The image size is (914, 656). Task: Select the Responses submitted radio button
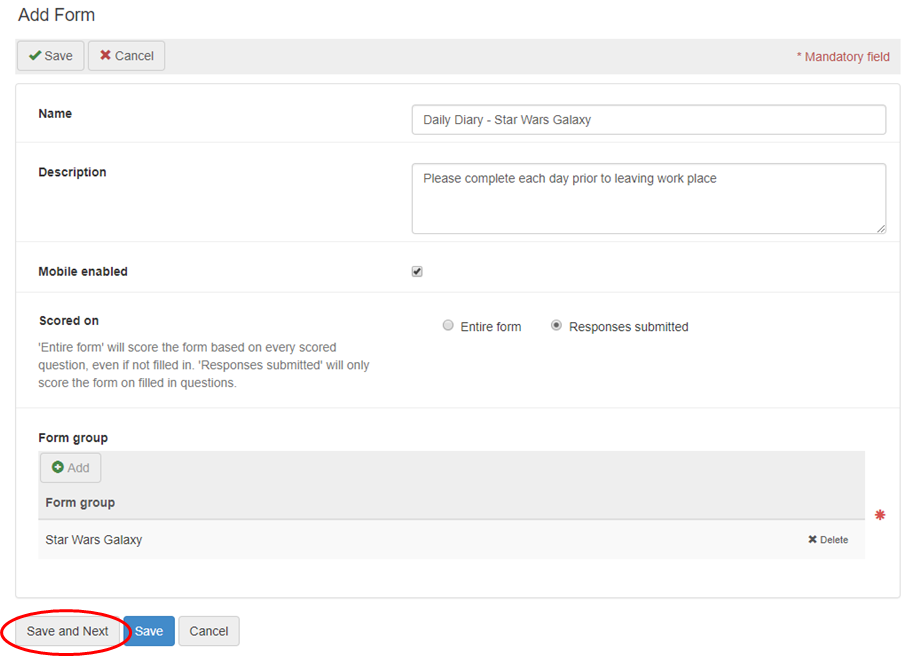pyautogui.click(x=556, y=326)
